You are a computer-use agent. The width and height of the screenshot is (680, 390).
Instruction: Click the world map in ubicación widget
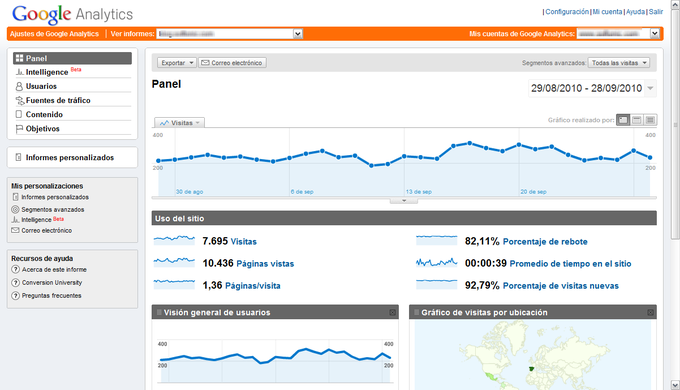point(533,355)
